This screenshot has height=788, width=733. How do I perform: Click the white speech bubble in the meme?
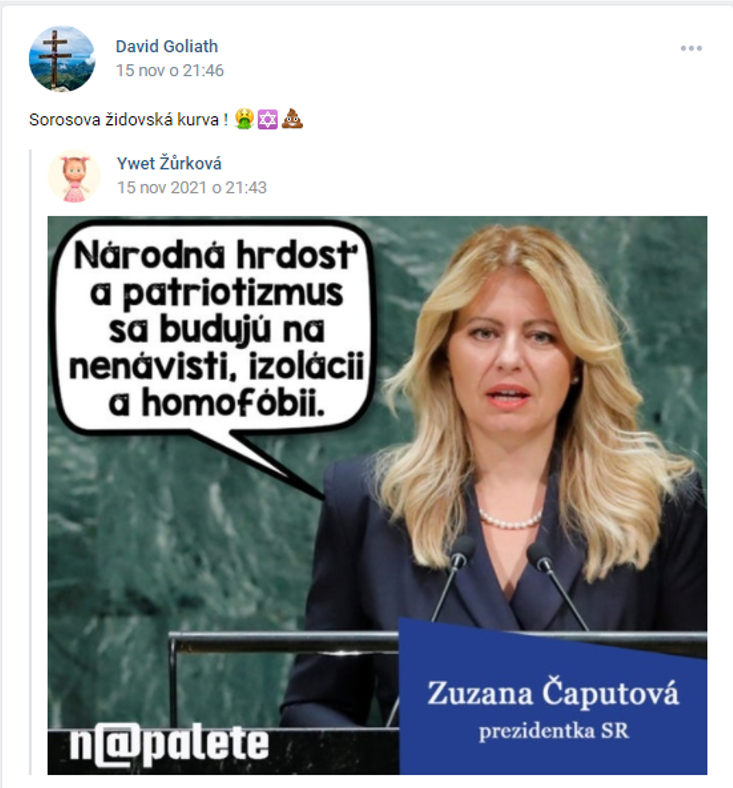[x=215, y=329]
